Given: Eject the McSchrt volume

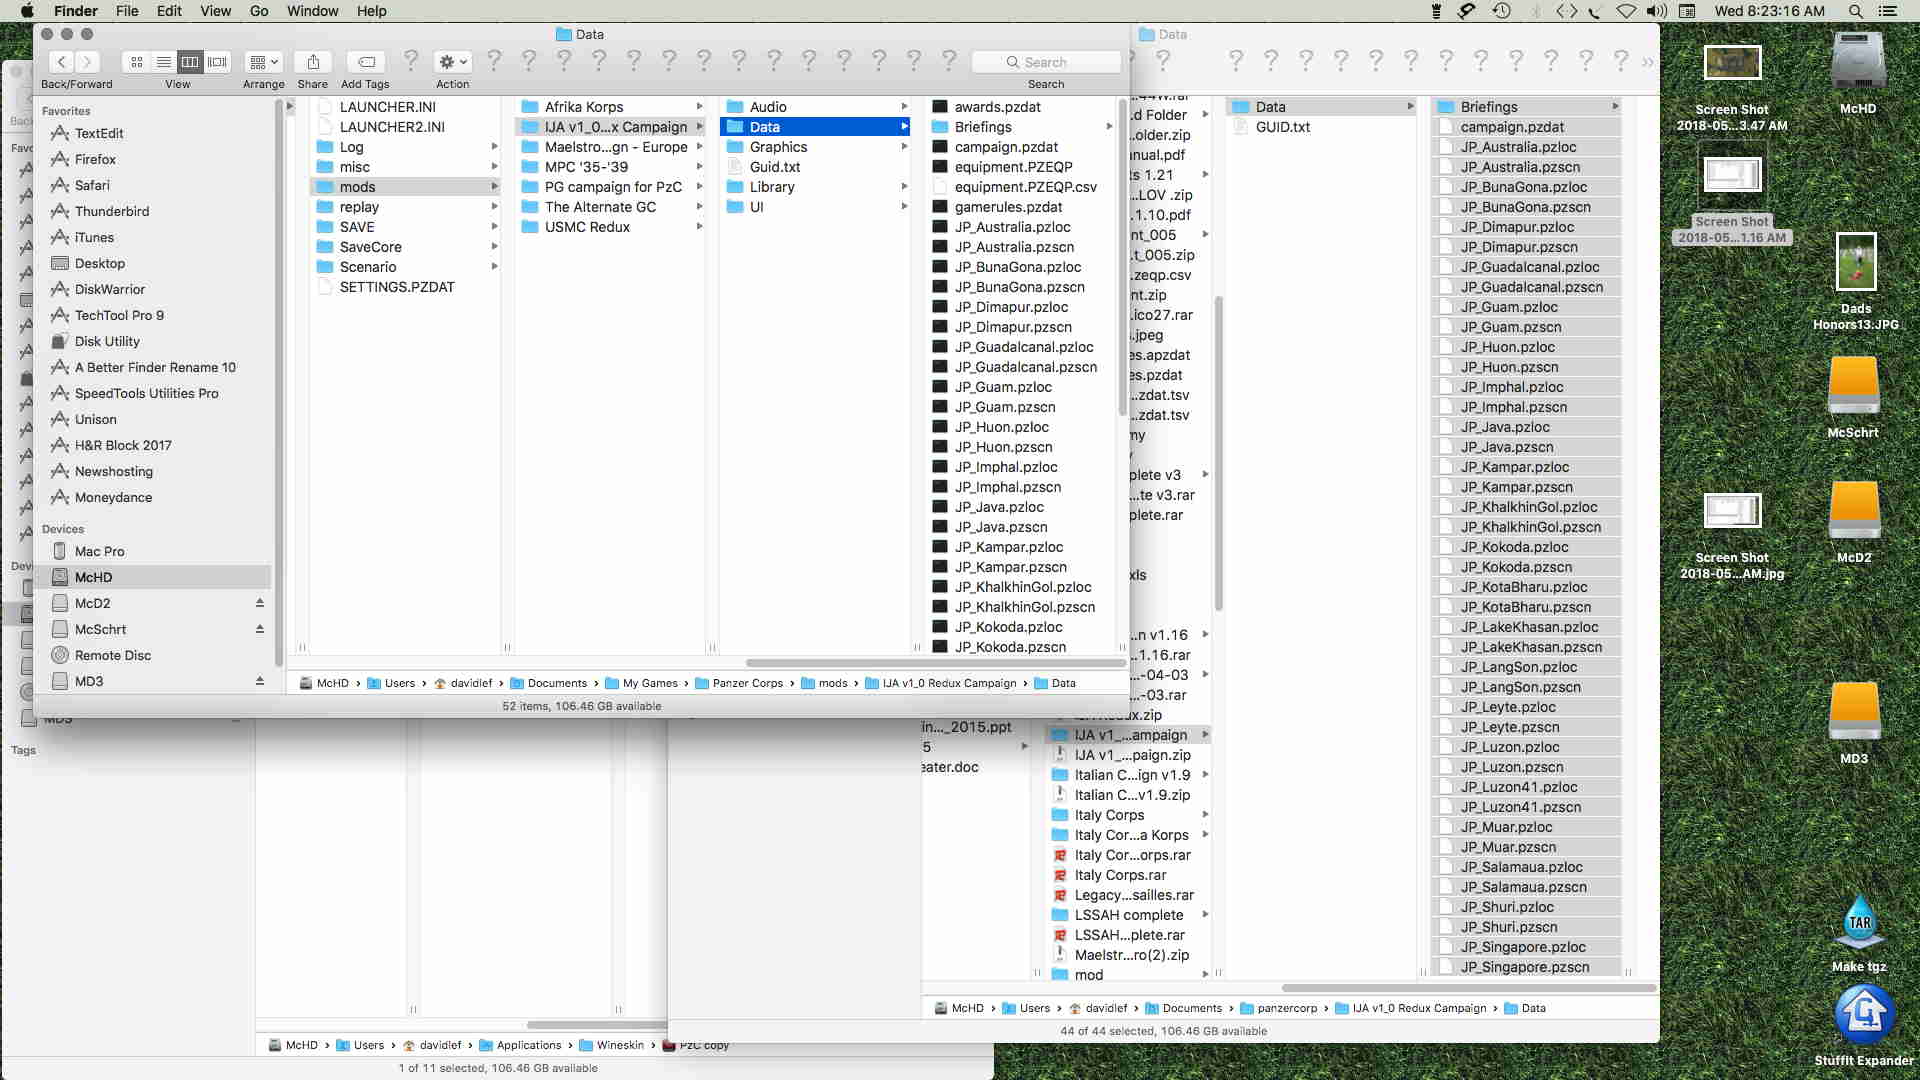Looking at the screenshot, I should pyautogui.click(x=259, y=629).
